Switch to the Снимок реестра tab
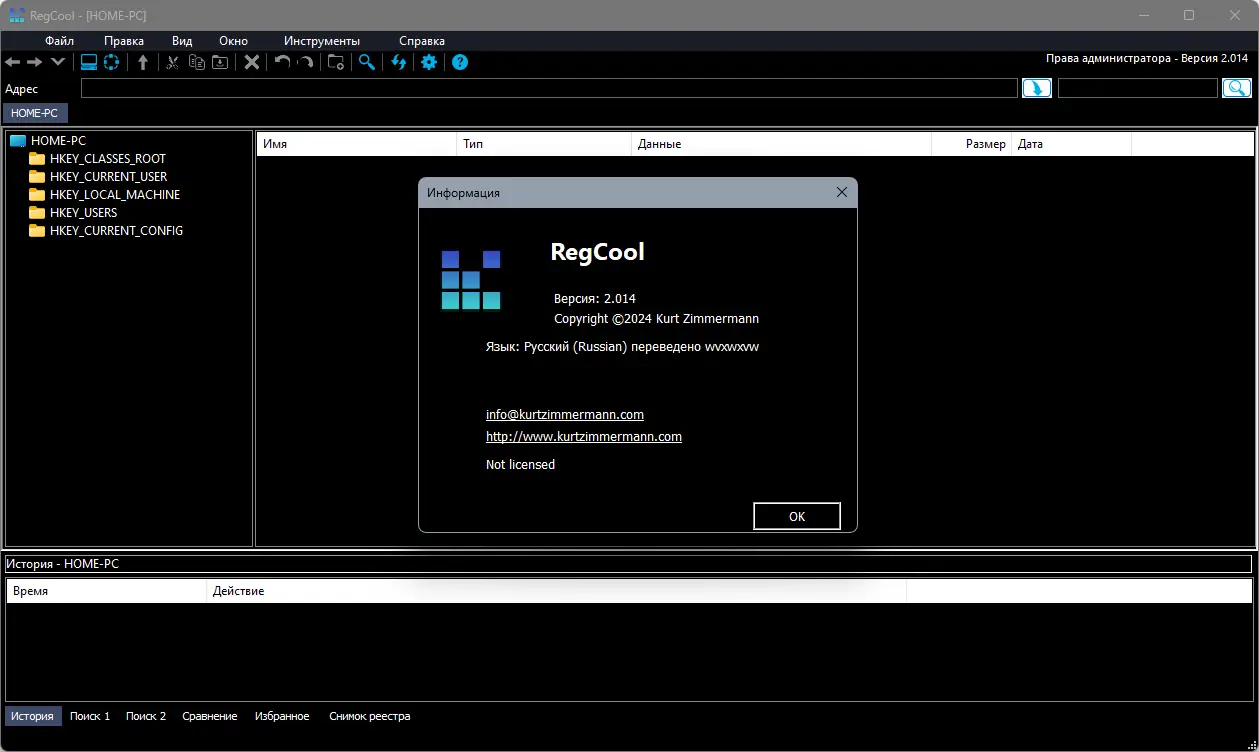The width and height of the screenshot is (1259, 752). [x=370, y=716]
